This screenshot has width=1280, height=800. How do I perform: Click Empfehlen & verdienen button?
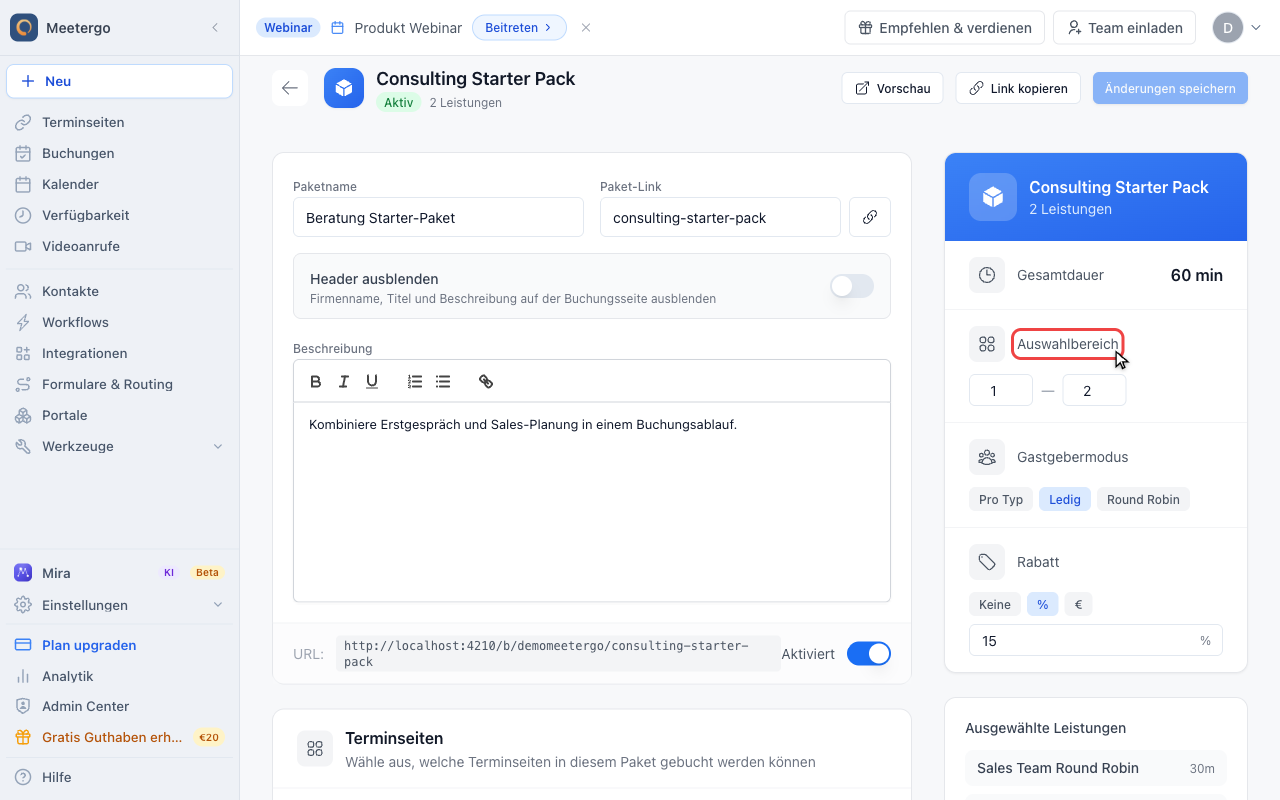click(x=945, y=28)
